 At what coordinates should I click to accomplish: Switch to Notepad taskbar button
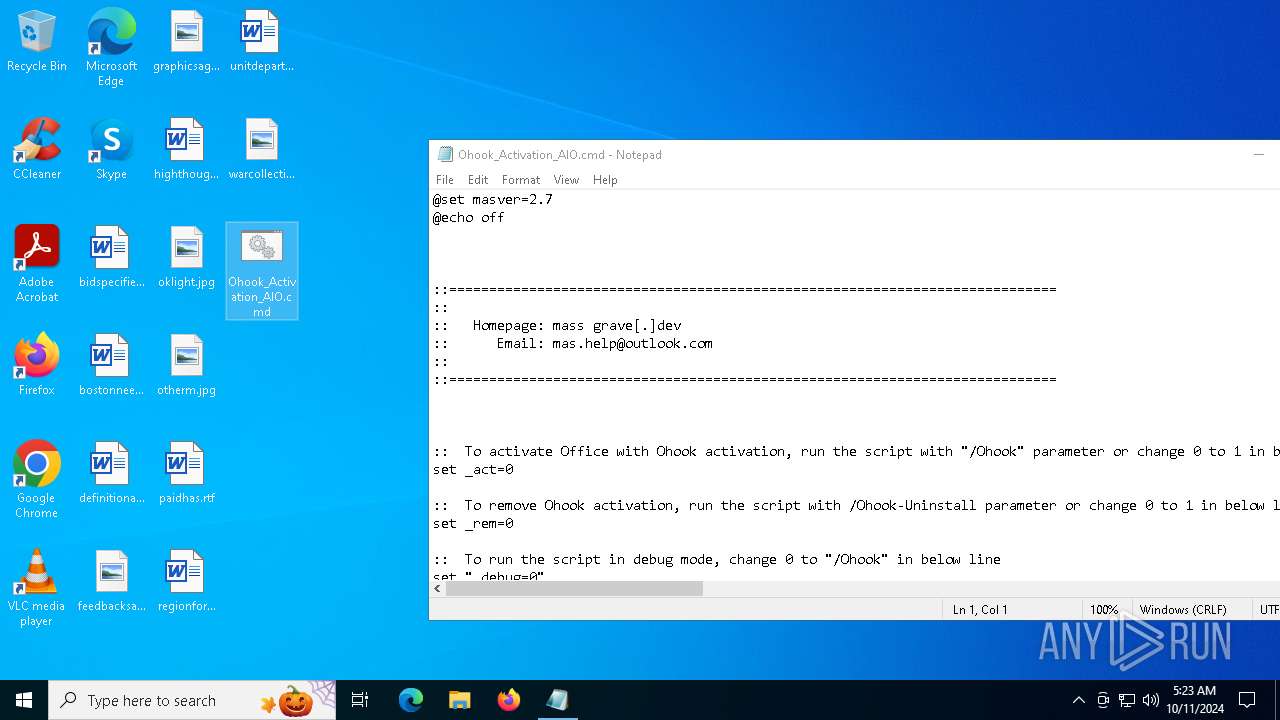coord(557,700)
